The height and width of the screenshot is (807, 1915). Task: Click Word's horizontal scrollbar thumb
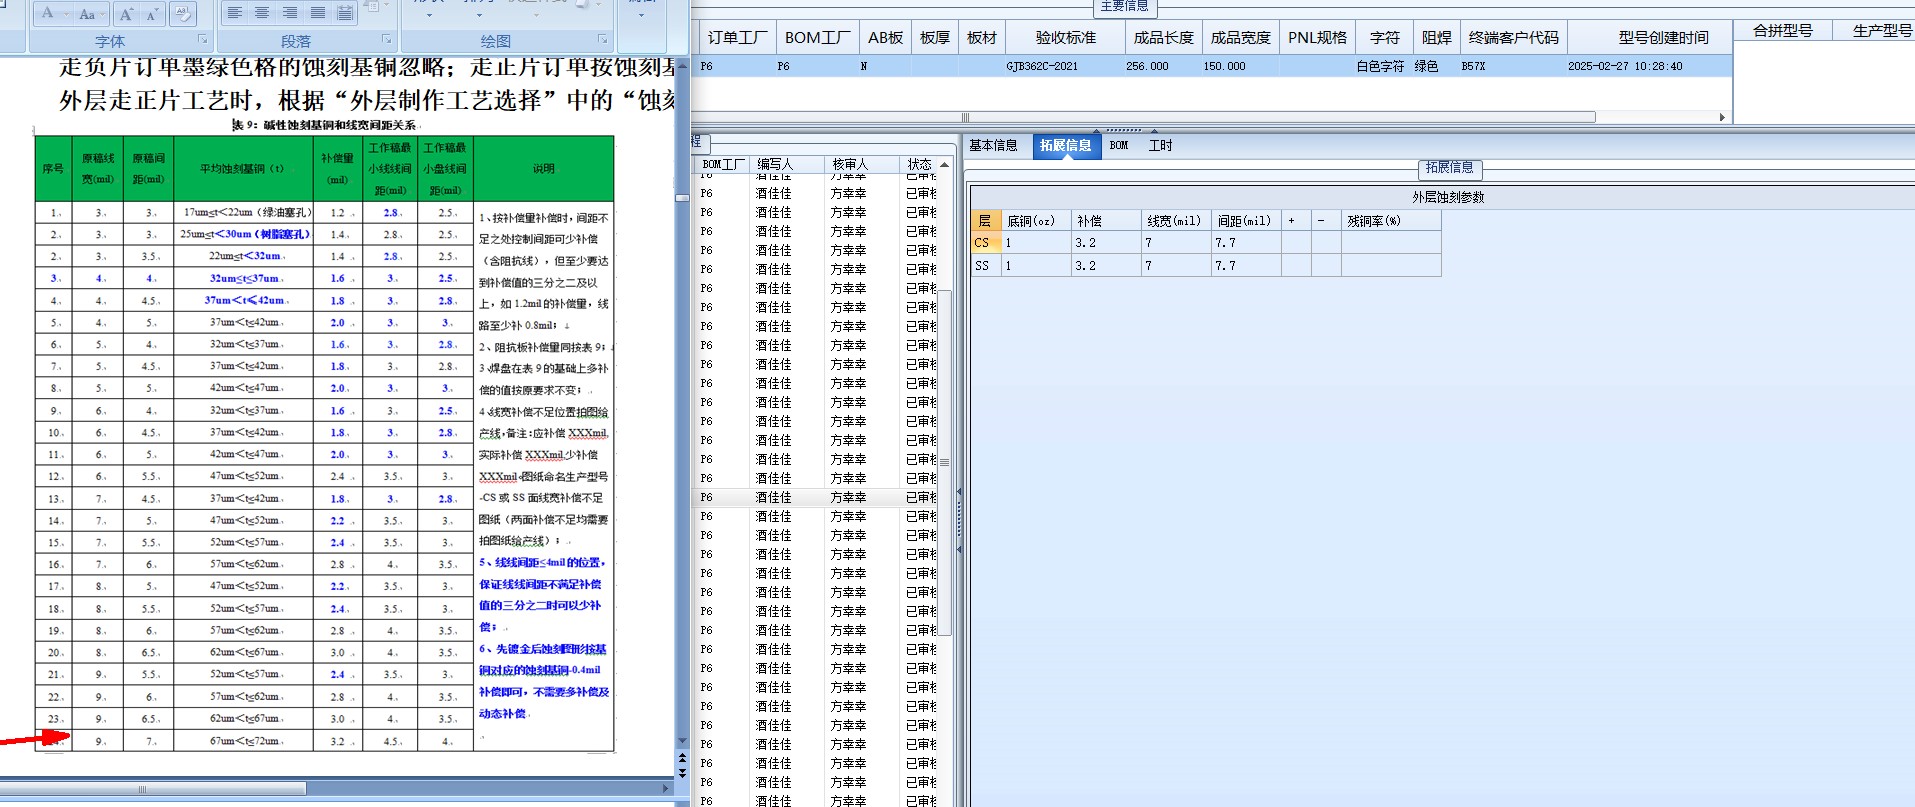click(153, 789)
